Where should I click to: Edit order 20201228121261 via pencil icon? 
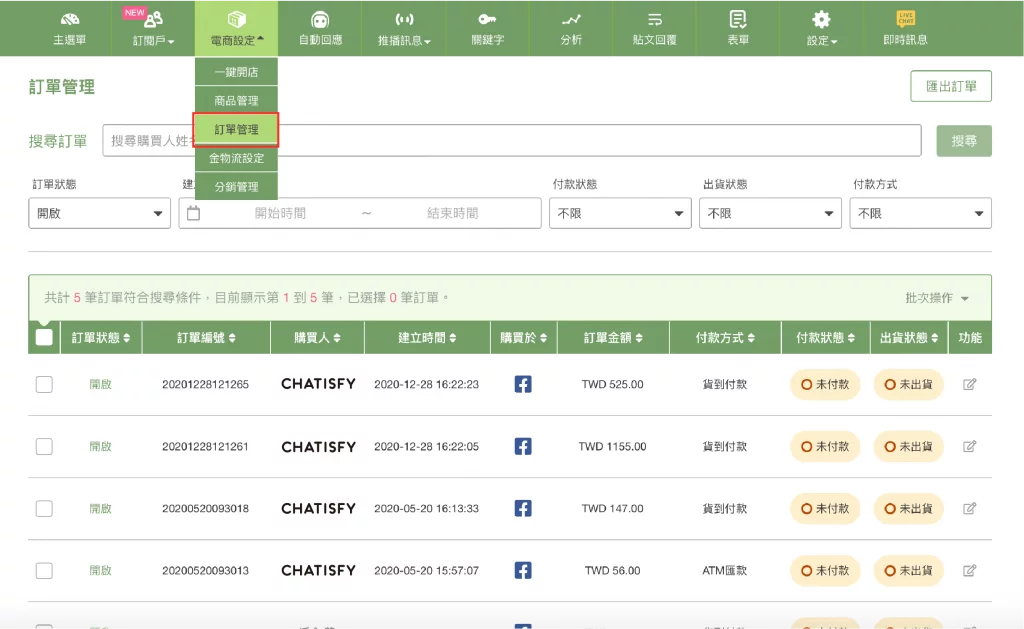click(x=969, y=446)
